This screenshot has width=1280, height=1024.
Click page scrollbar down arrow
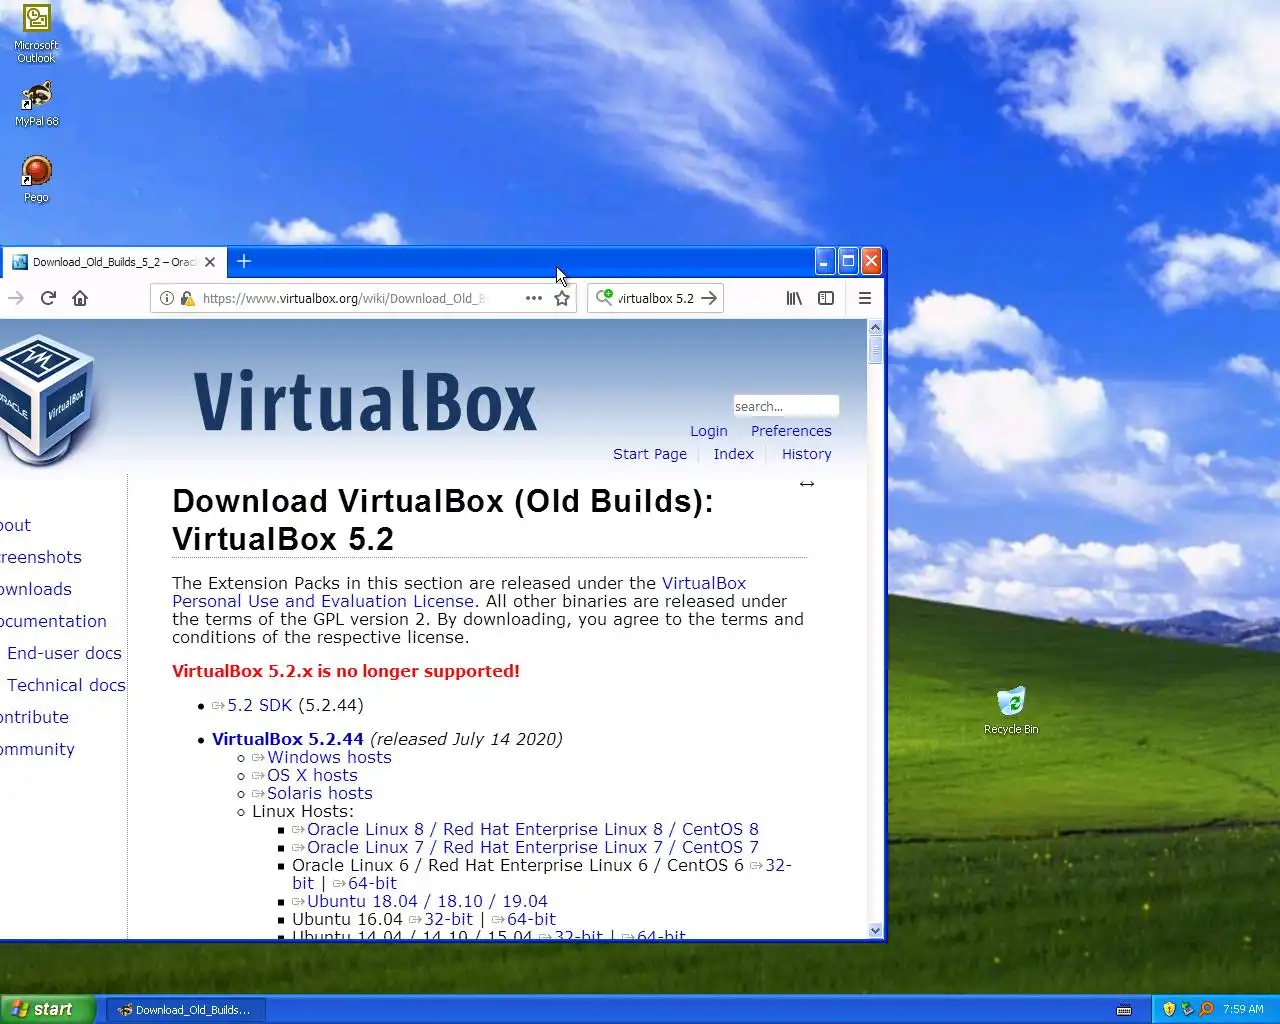pyautogui.click(x=875, y=930)
